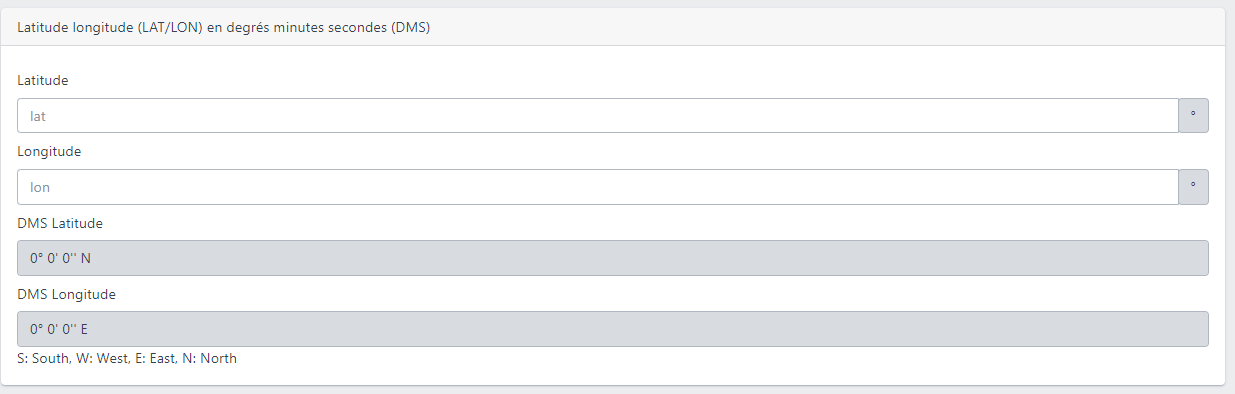Click the degree symbol beside Longitude input

(x=1193, y=186)
